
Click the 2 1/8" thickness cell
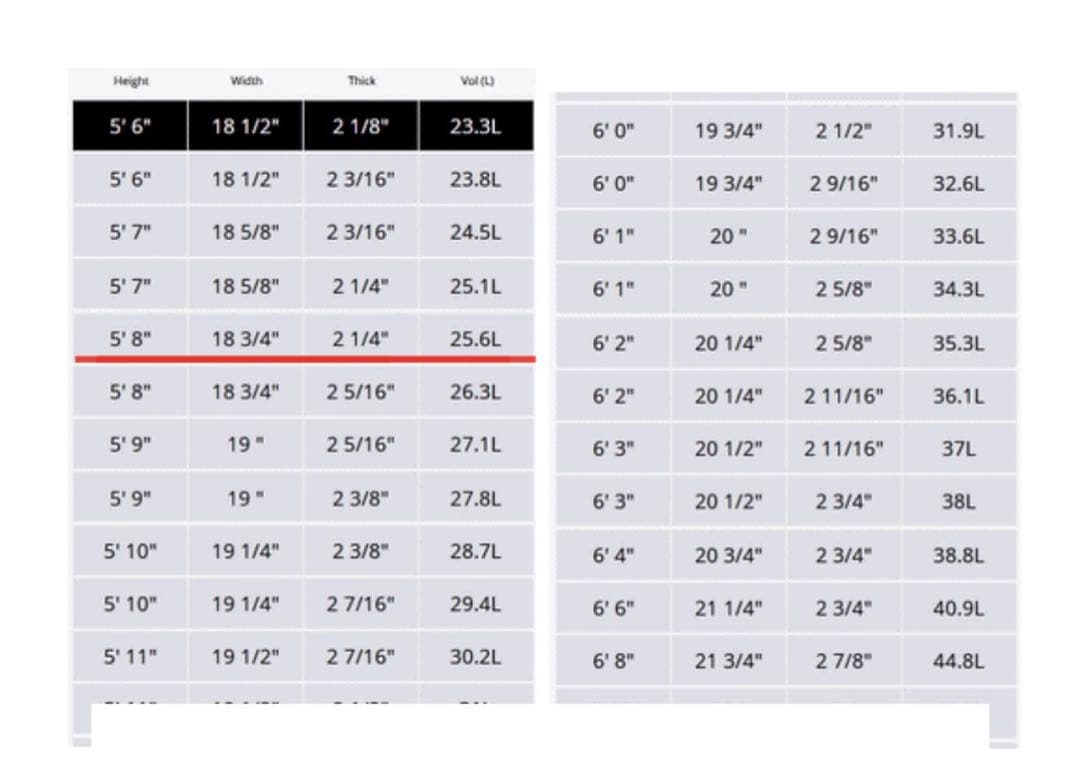pyautogui.click(x=361, y=127)
